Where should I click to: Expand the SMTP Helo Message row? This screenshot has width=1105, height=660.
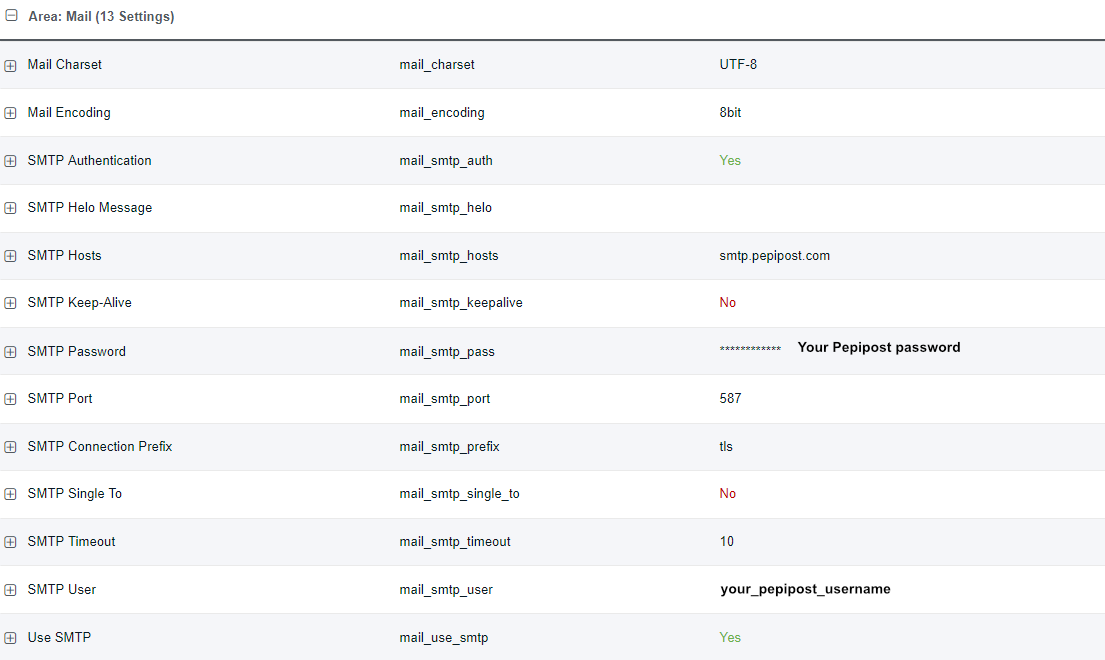click(x=11, y=208)
